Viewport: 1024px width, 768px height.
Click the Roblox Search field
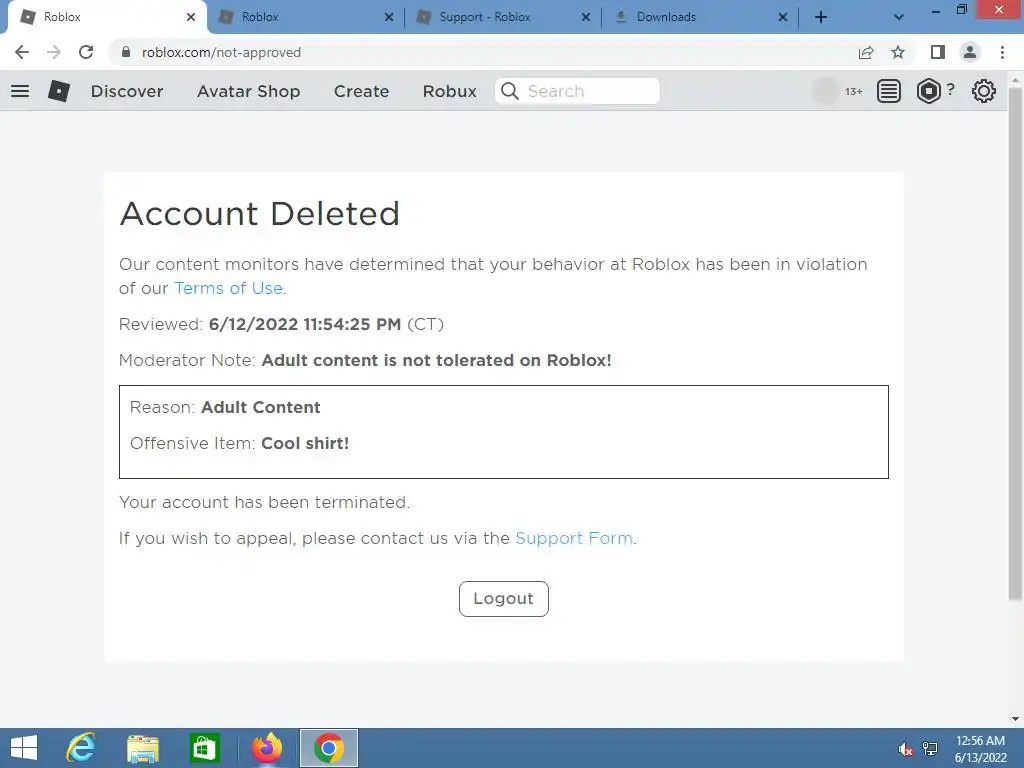pyautogui.click(x=577, y=91)
